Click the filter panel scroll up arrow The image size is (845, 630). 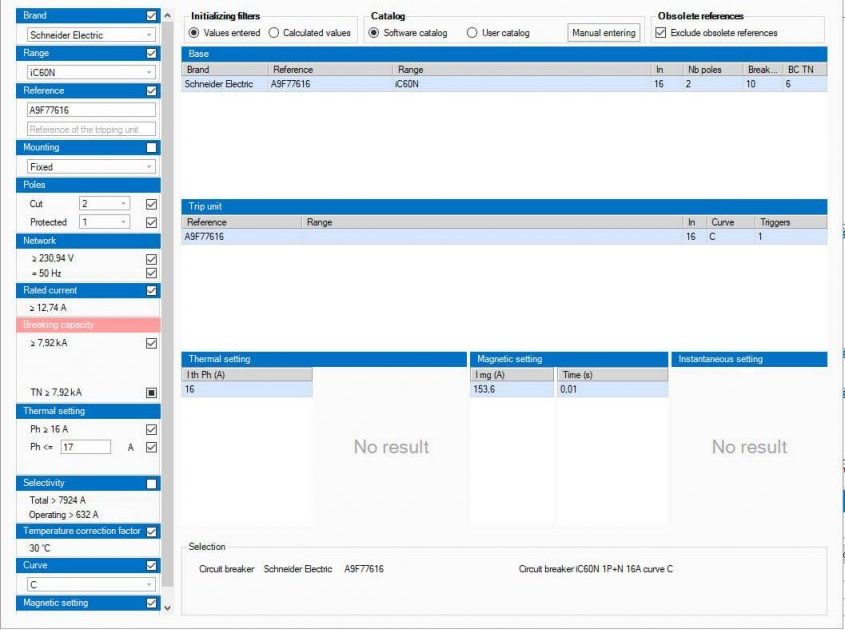click(x=168, y=16)
